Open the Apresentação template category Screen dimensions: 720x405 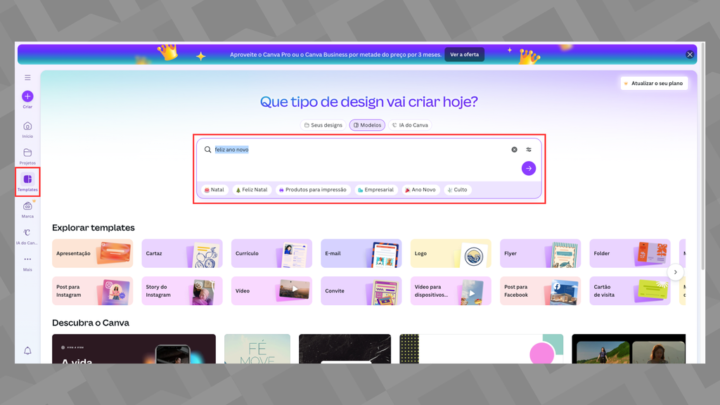pyautogui.click(x=93, y=253)
